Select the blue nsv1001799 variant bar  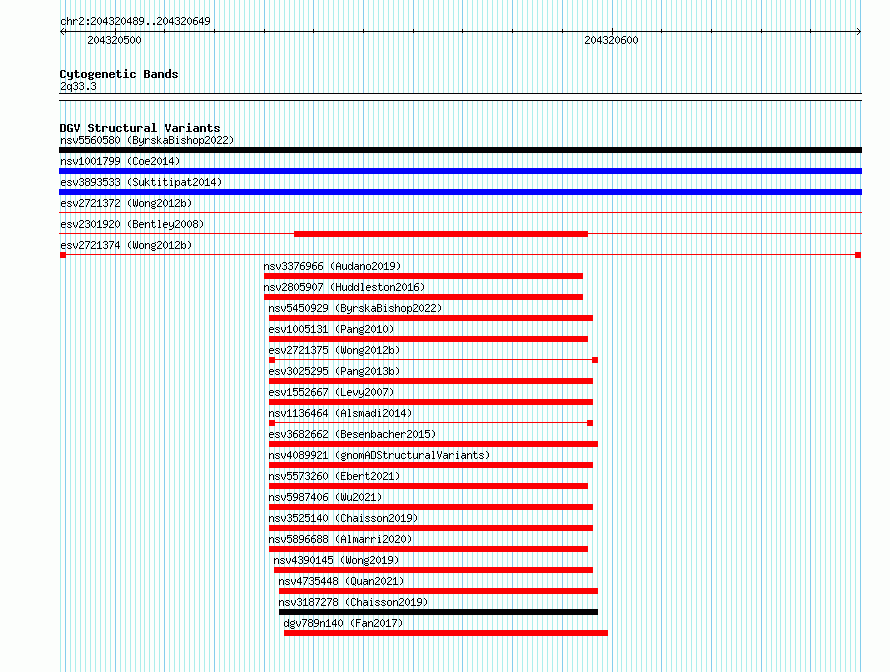460,171
